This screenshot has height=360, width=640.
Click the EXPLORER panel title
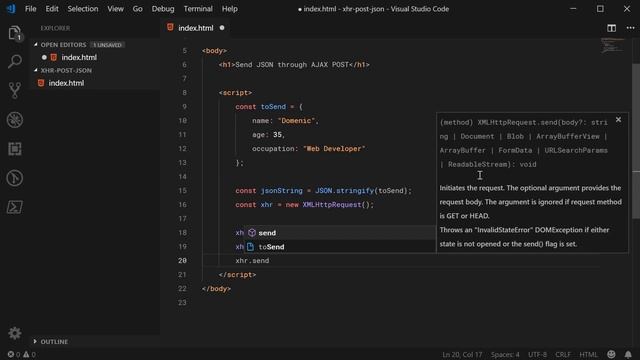[x=55, y=28]
